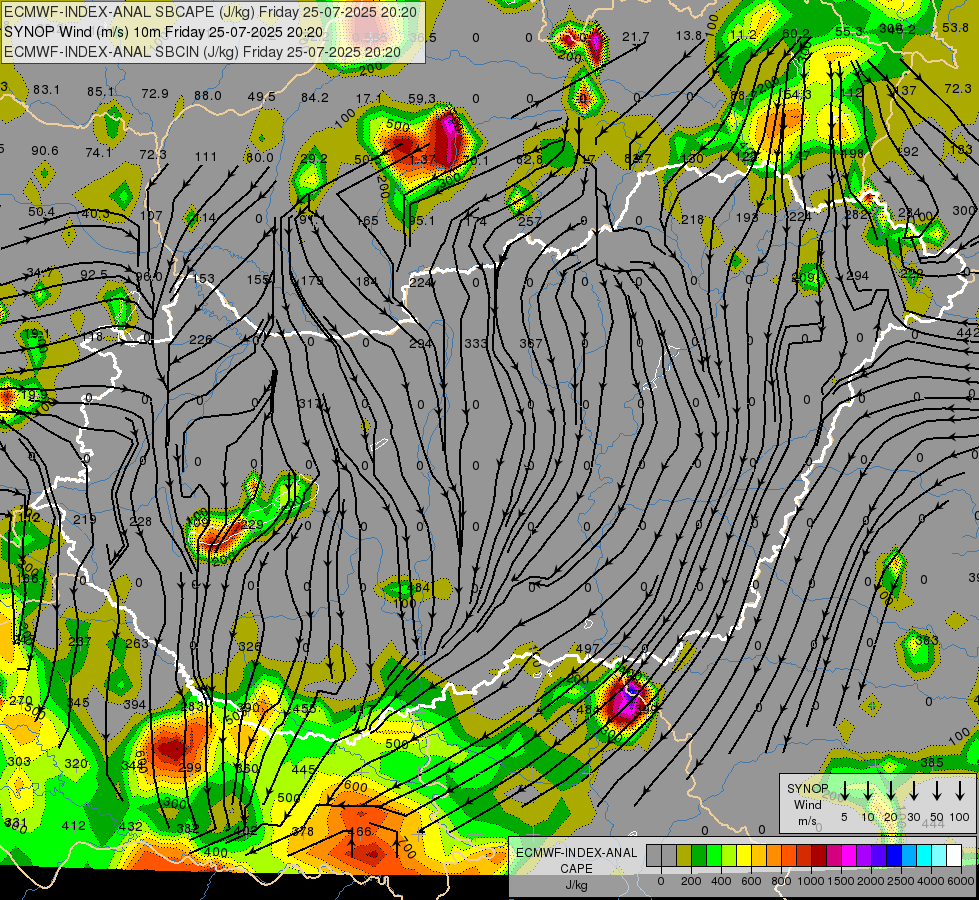This screenshot has width=979, height=900.
Task: Select the bright magenta legend swatch
Action: tap(849, 856)
